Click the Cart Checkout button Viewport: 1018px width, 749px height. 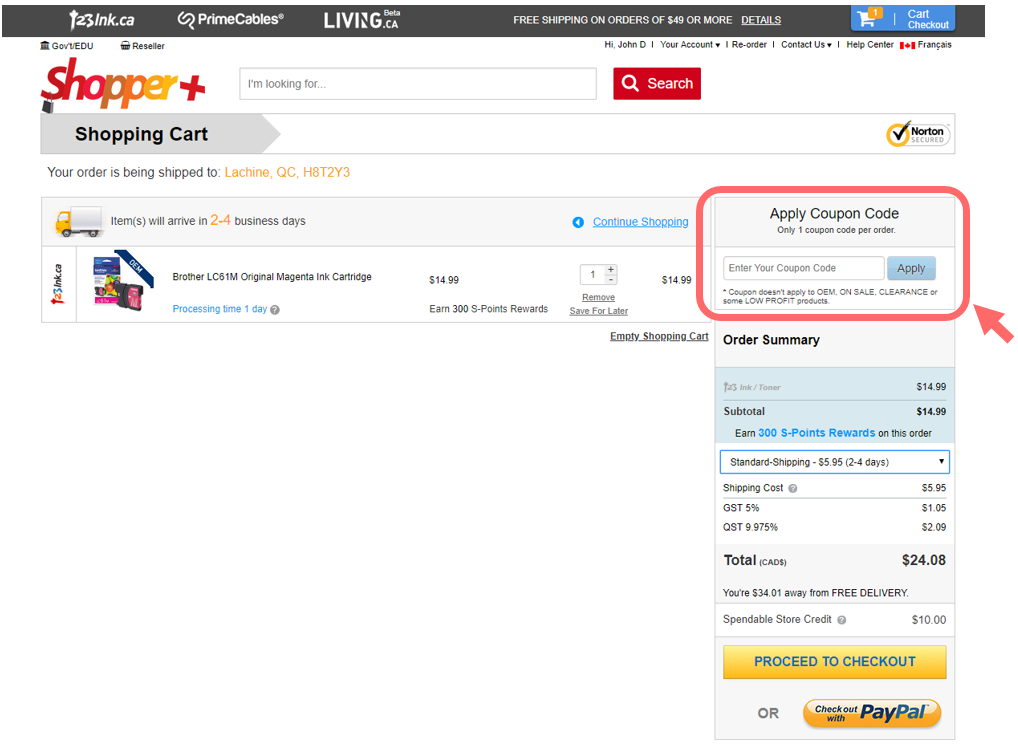(903, 19)
